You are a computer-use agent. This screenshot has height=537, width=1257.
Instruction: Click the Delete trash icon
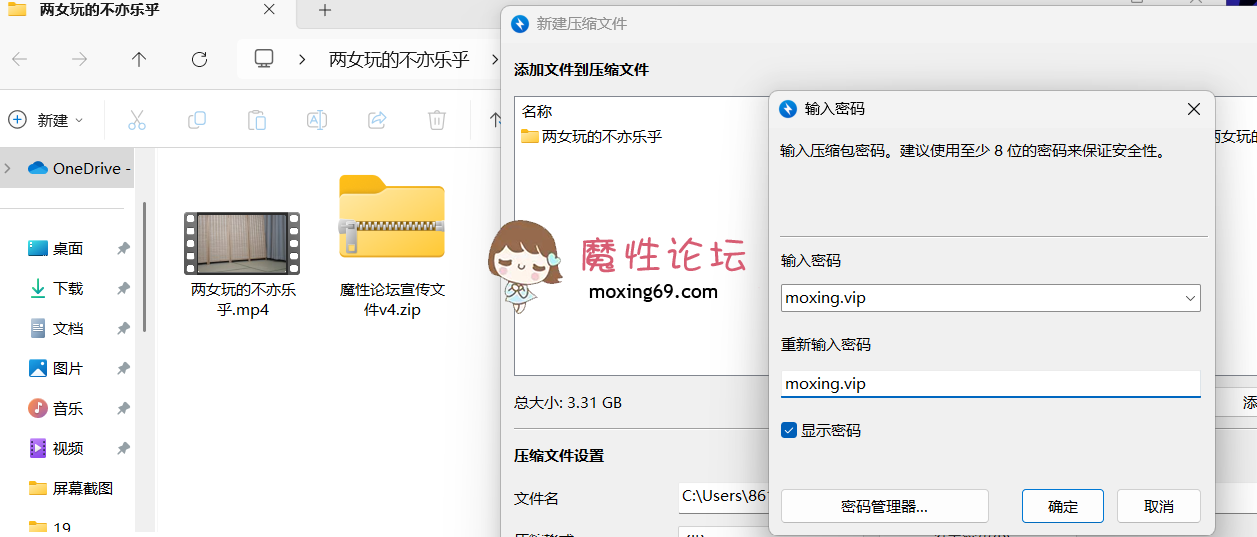click(437, 120)
